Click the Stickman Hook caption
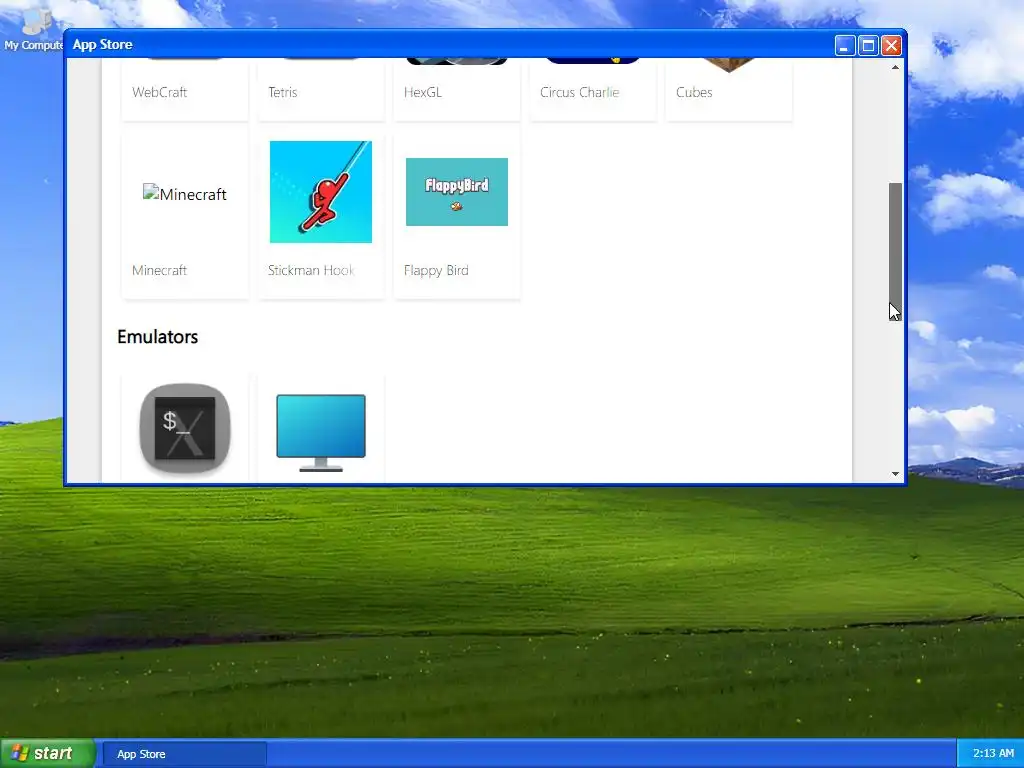The image size is (1024, 768). [311, 270]
